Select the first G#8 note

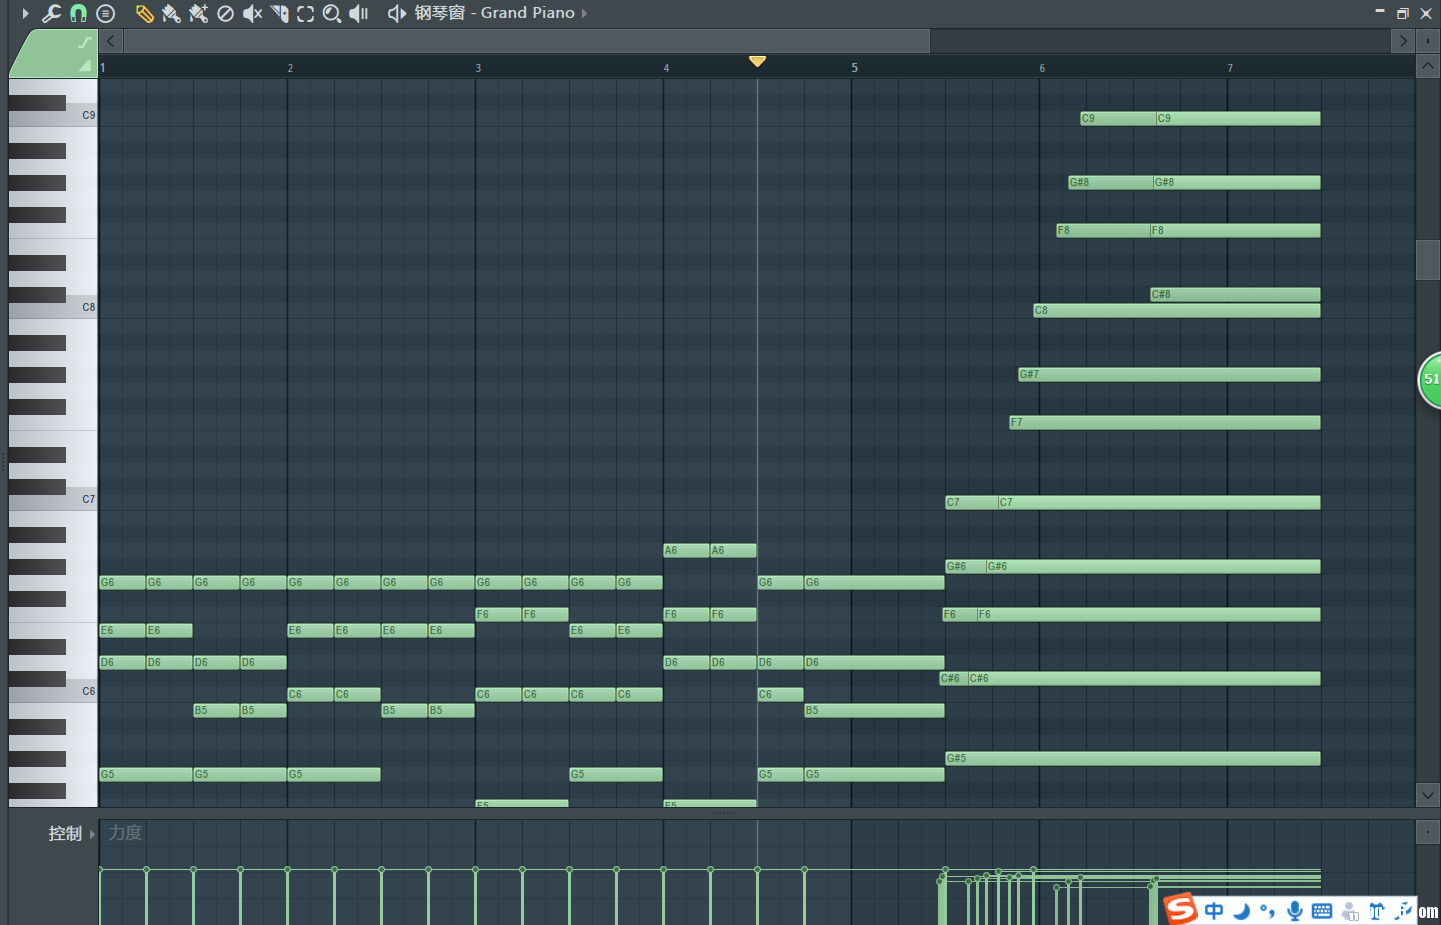click(1110, 182)
